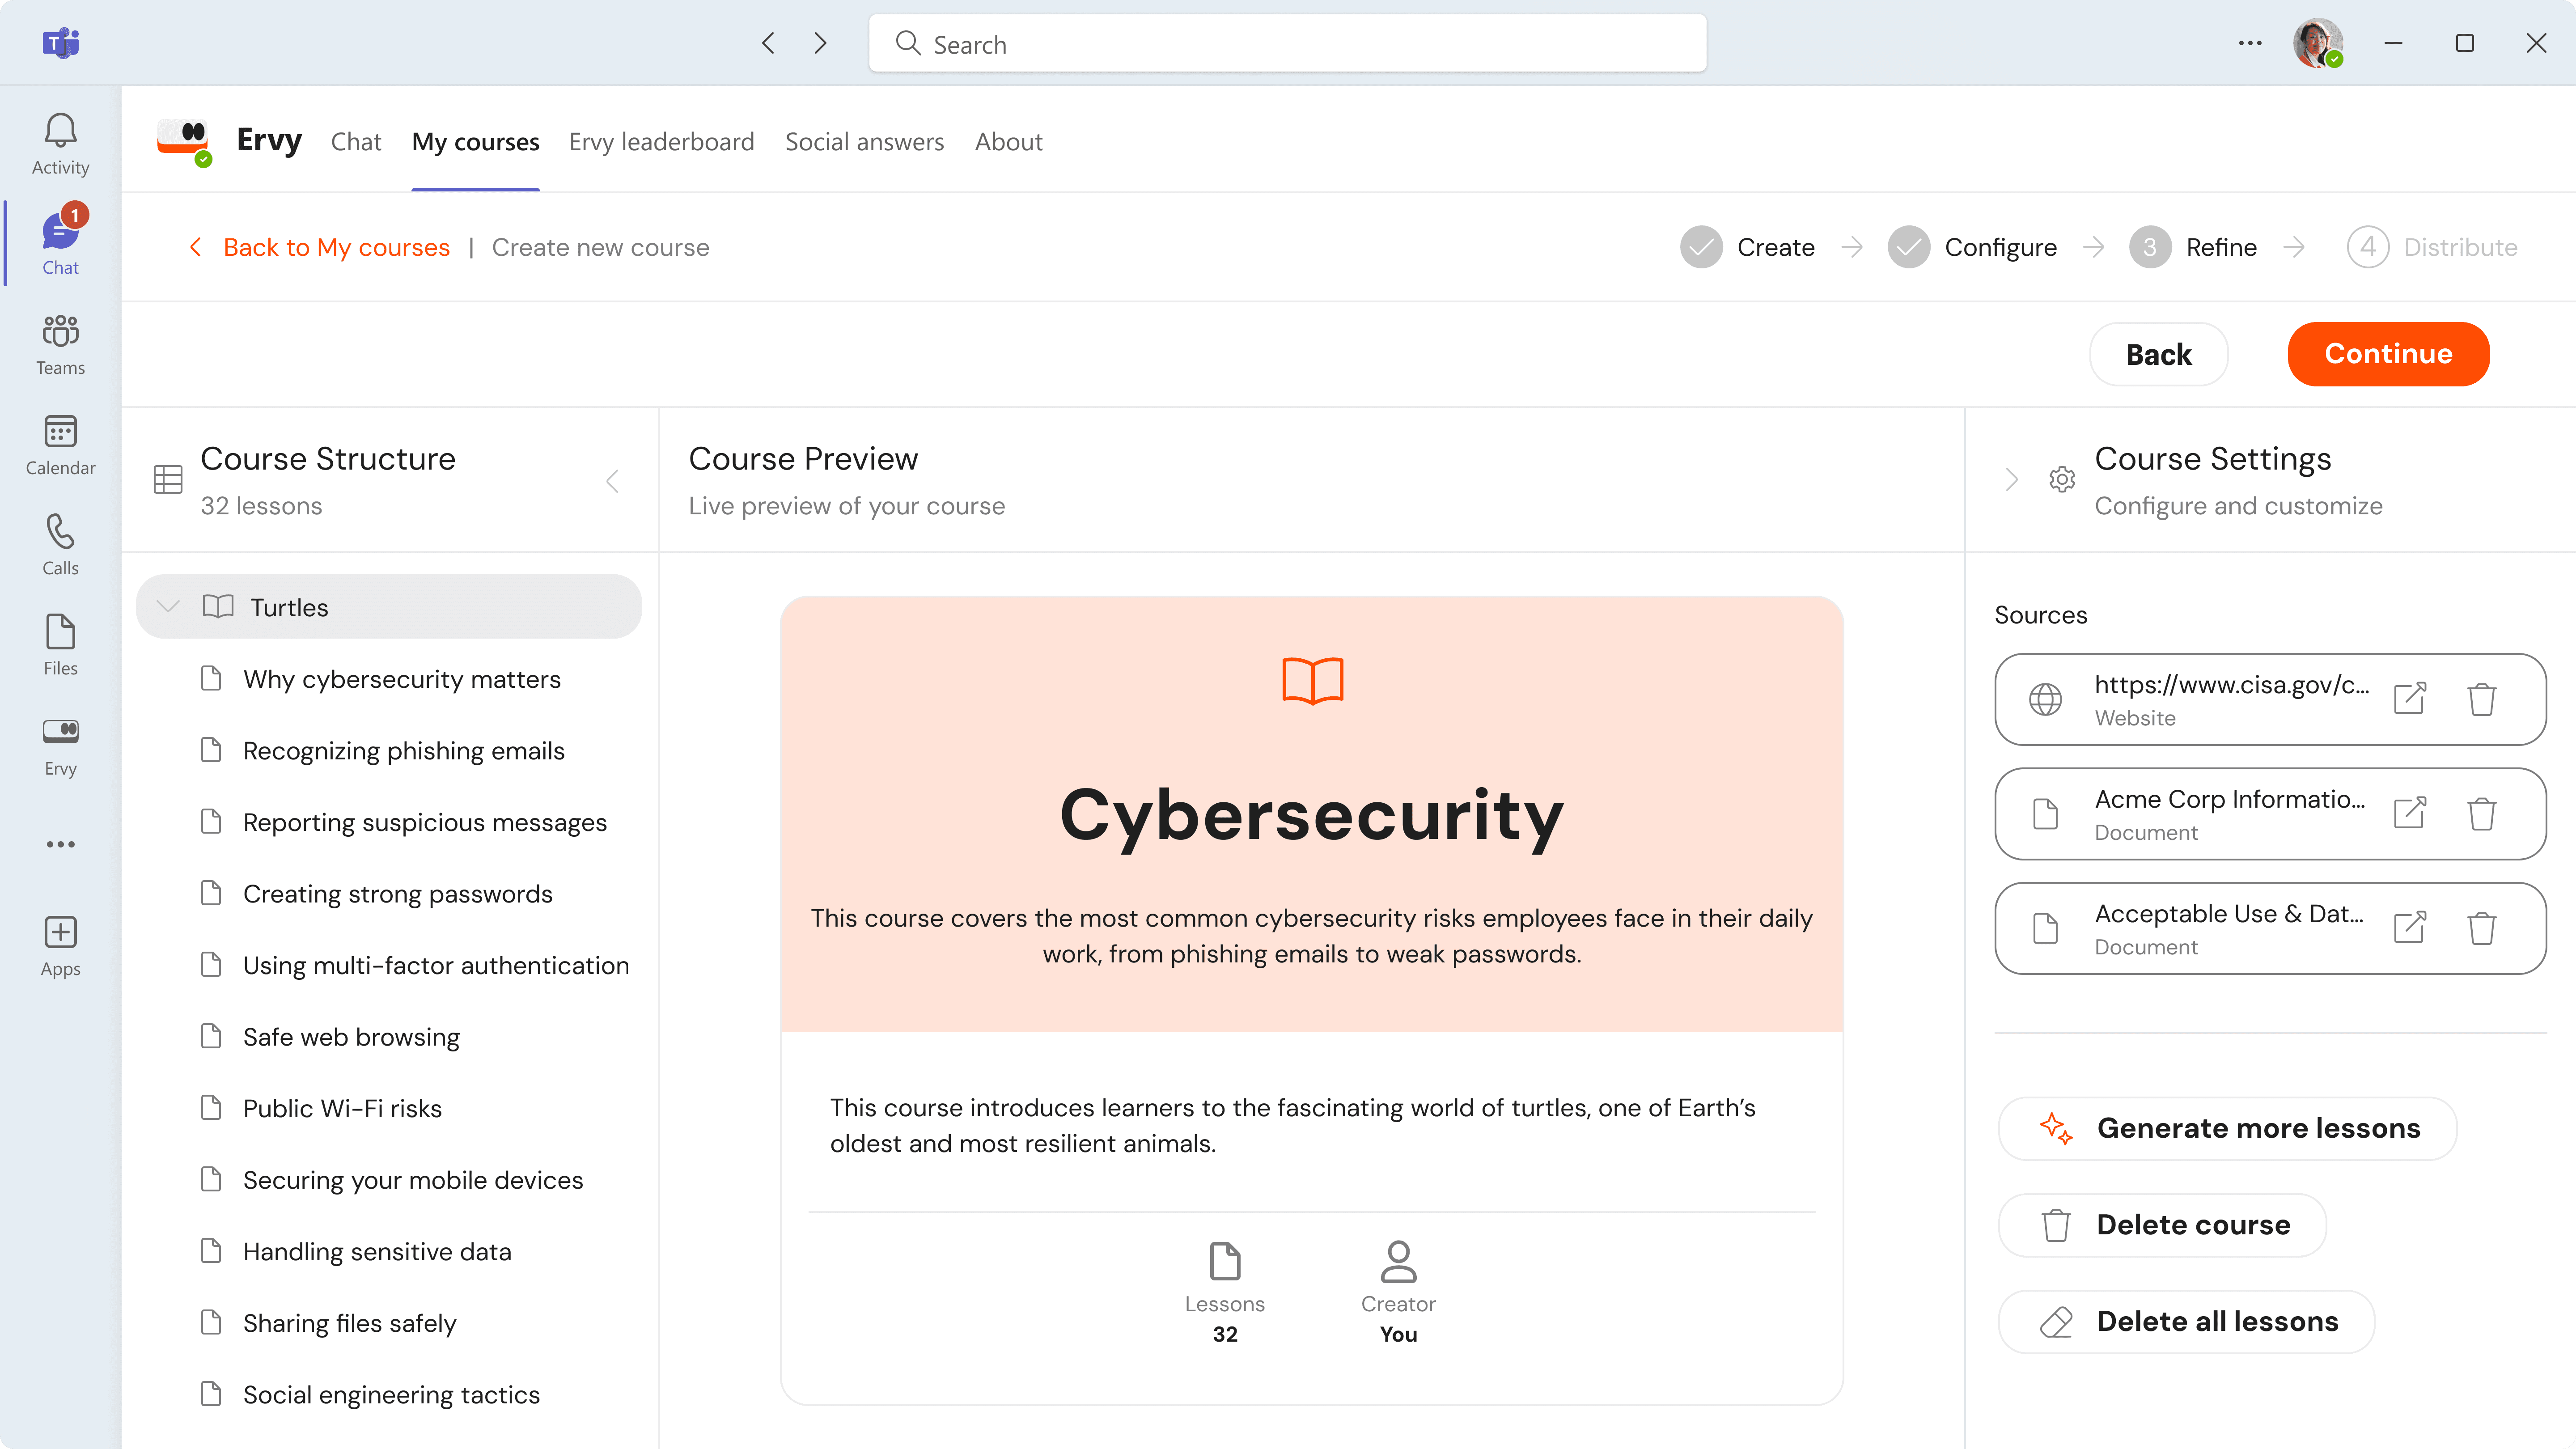Go forward with navigation arrow

820,43
